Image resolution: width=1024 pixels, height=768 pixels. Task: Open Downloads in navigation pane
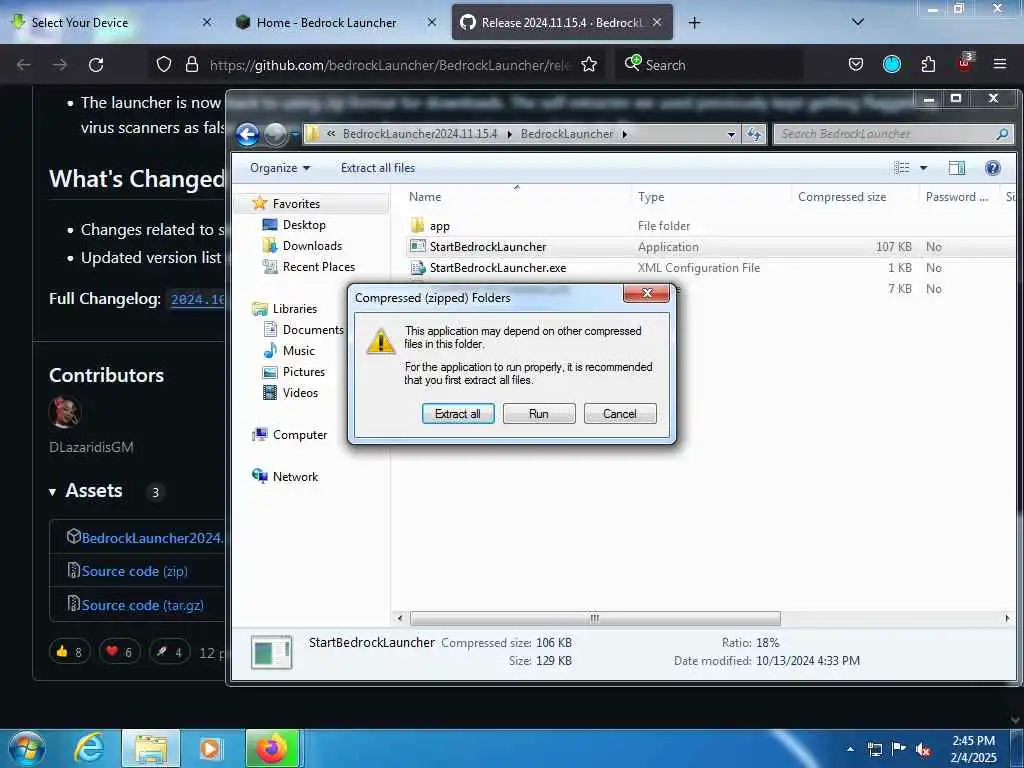point(312,246)
